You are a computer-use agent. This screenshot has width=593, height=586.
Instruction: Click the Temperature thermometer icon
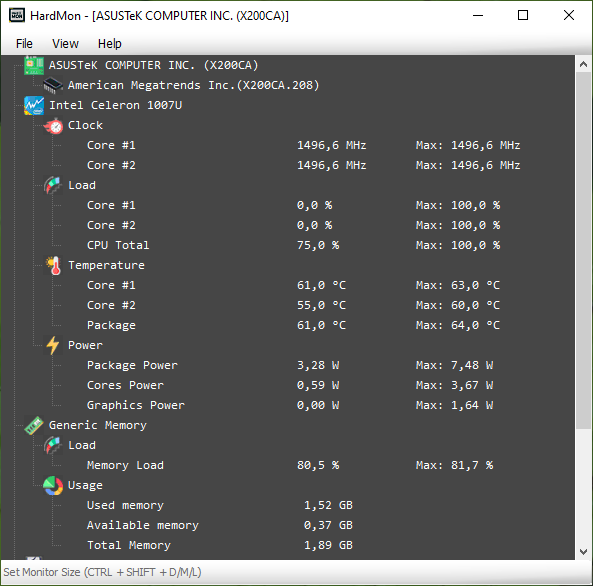(x=54, y=265)
